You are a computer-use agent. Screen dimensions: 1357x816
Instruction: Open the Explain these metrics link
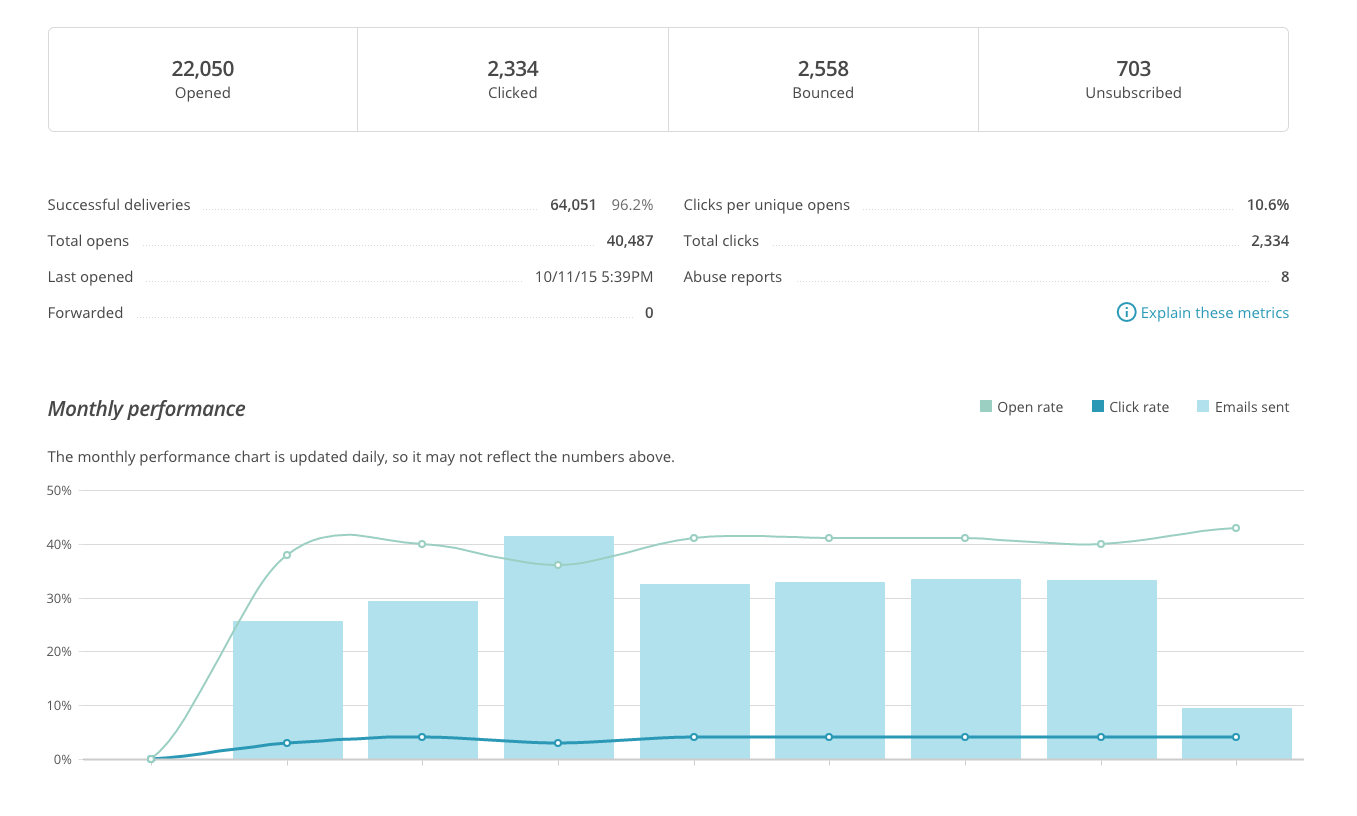[x=1214, y=313]
